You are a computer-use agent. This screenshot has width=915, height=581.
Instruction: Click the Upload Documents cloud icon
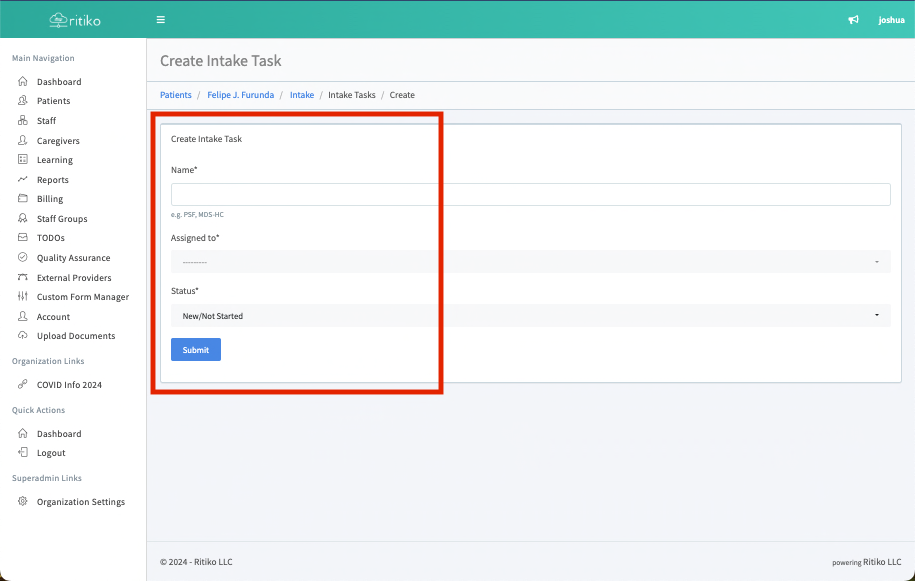[x=23, y=336]
